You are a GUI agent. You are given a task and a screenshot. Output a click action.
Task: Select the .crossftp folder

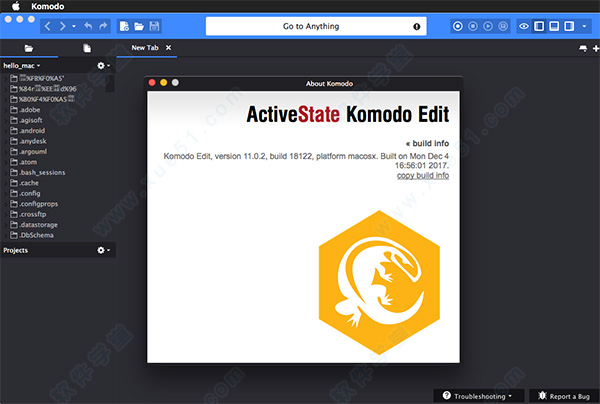33,214
